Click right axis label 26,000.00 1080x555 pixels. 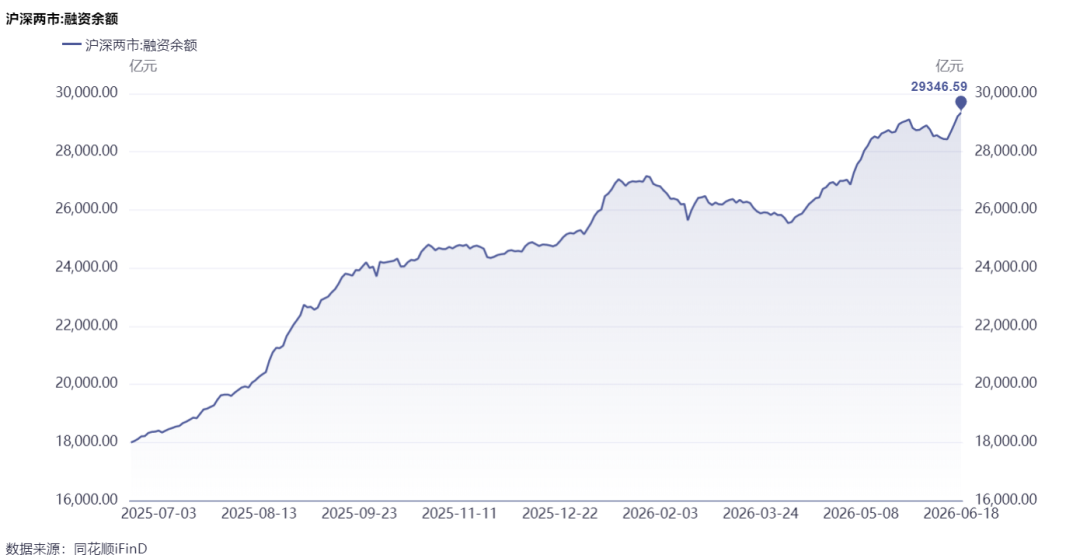click(1006, 208)
